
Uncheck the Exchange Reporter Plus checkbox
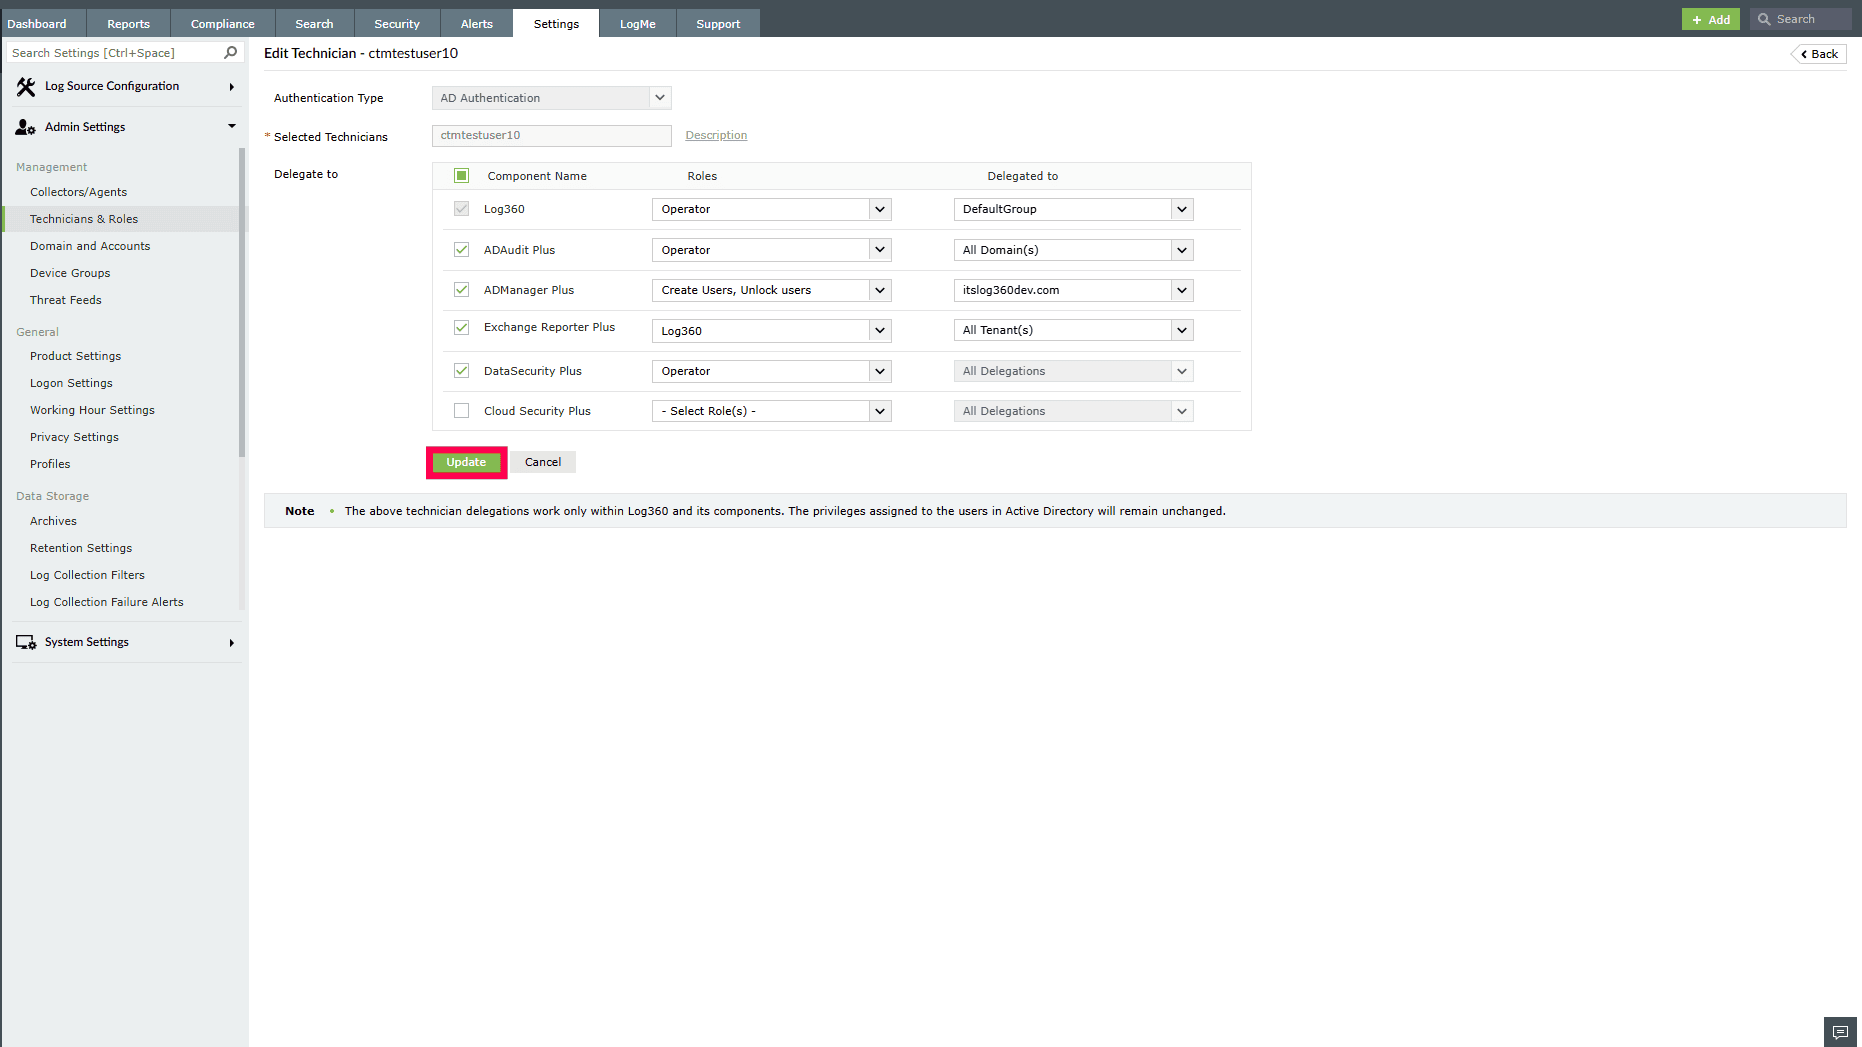pos(461,328)
